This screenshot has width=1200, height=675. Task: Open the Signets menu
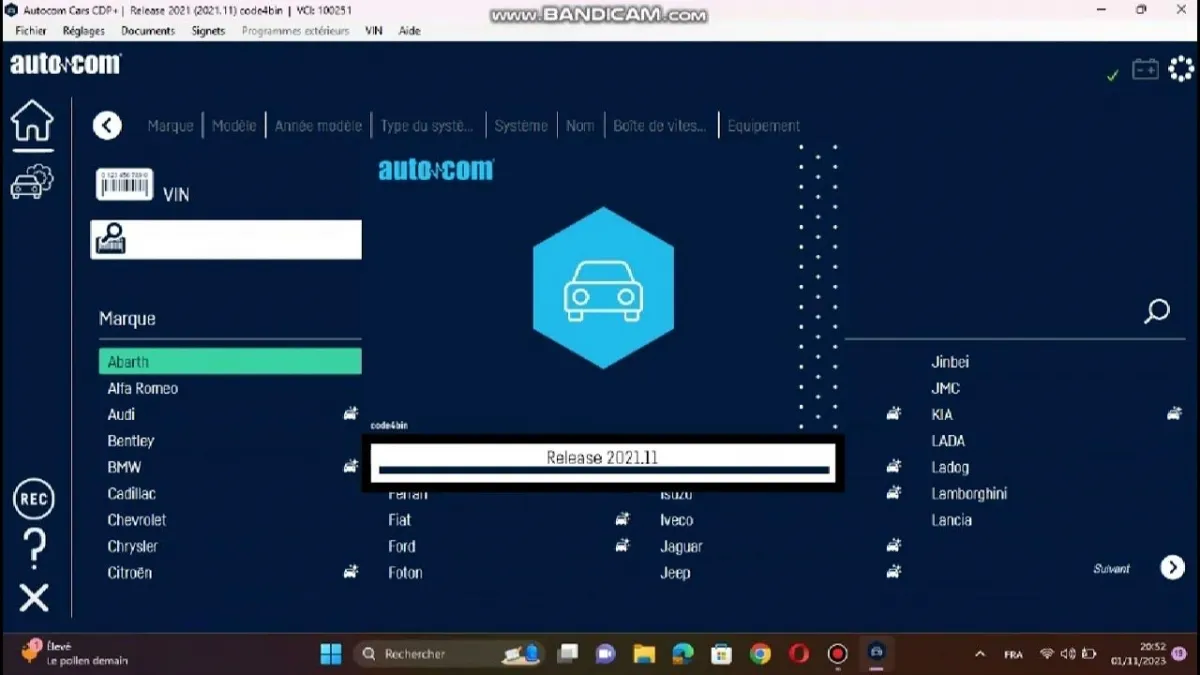point(208,31)
